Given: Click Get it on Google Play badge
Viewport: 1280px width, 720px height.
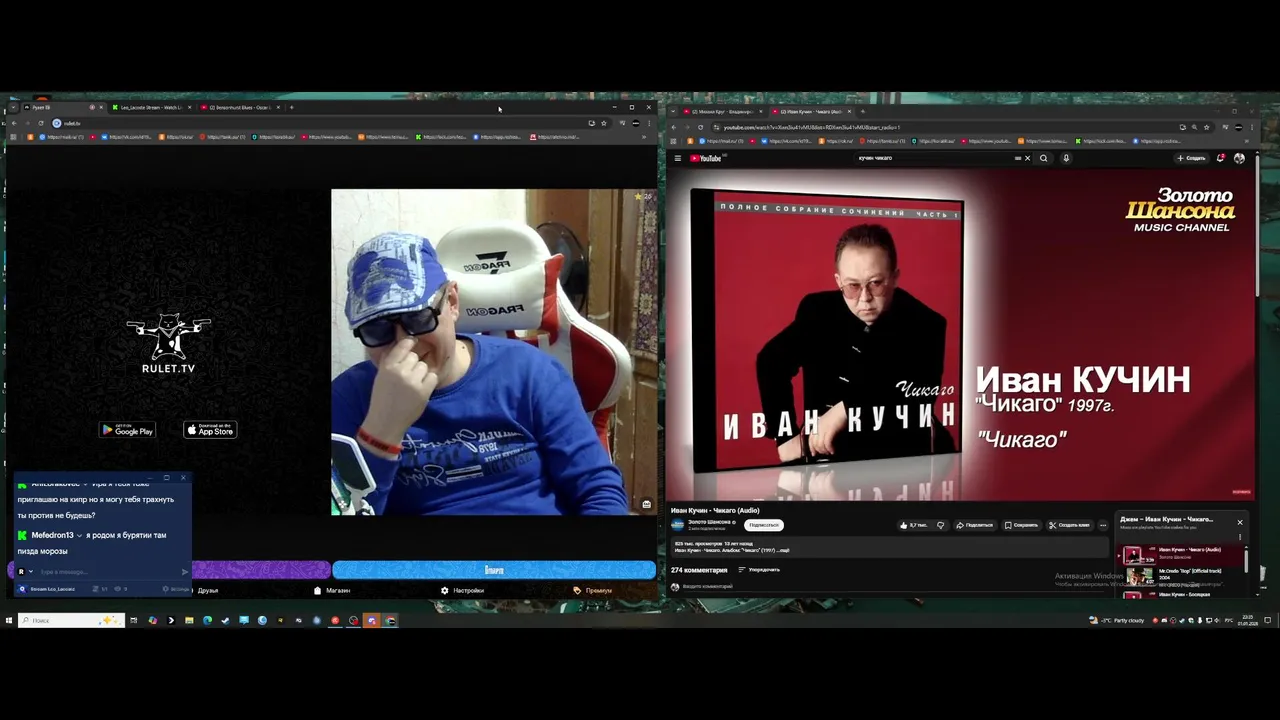Looking at the screenshot, I should 127,430.
